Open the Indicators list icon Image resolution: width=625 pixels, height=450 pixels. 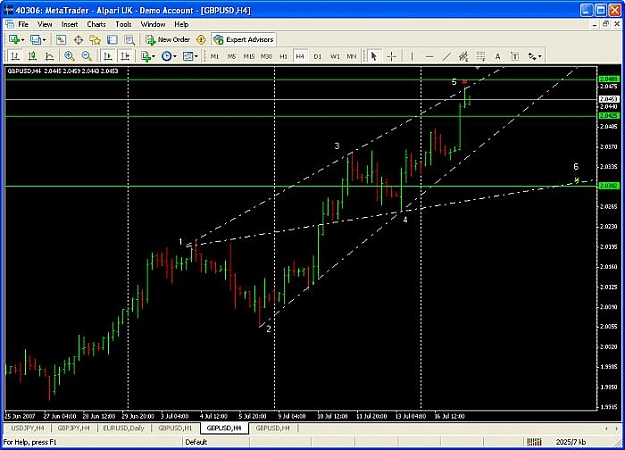(x=146, y=56)
